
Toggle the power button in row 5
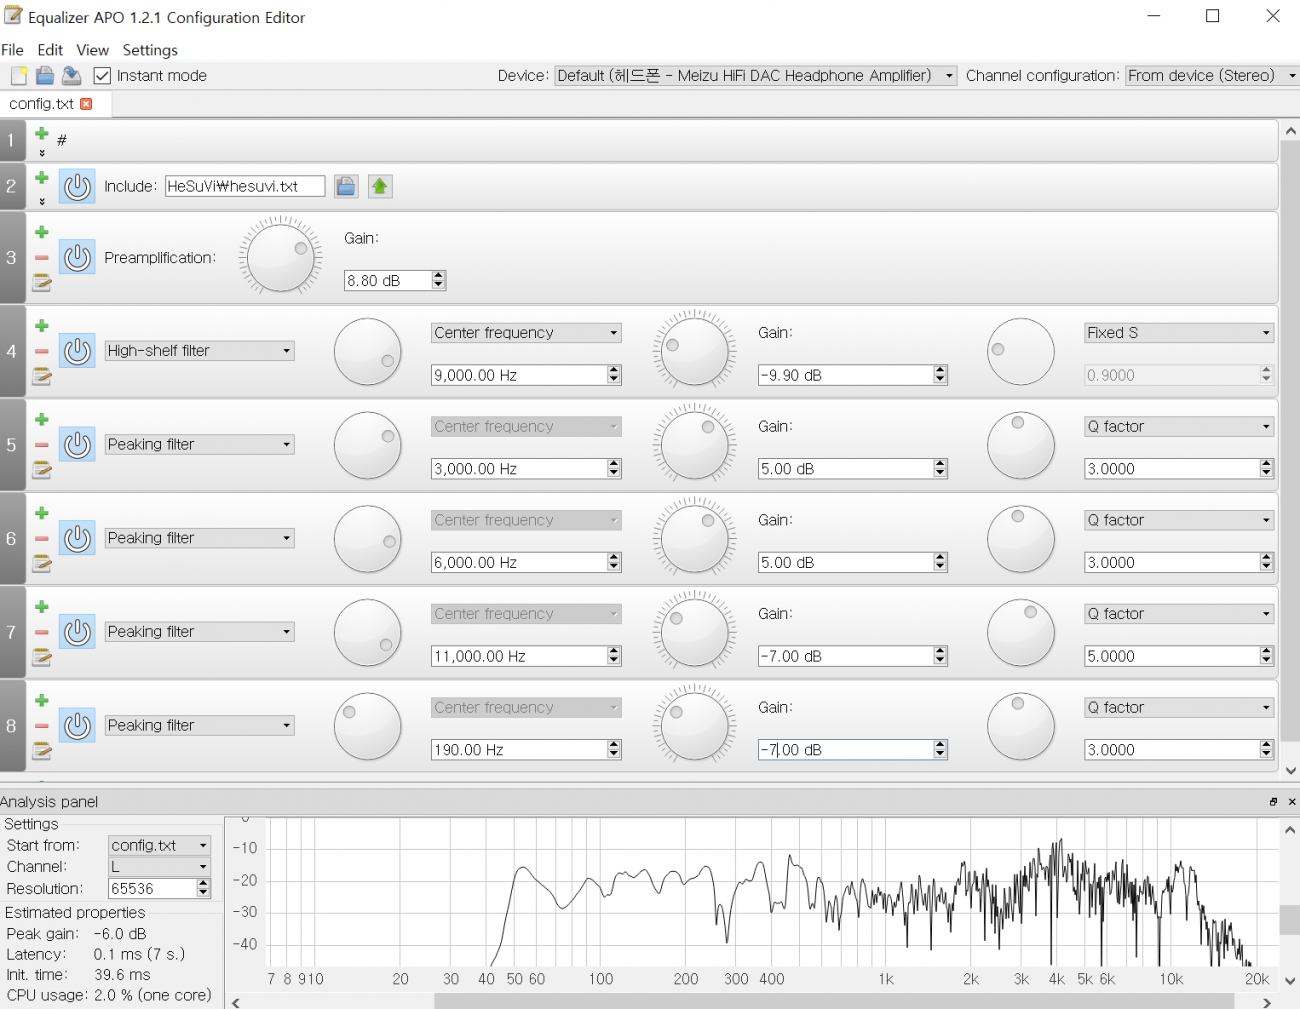[x=77, y=445]
